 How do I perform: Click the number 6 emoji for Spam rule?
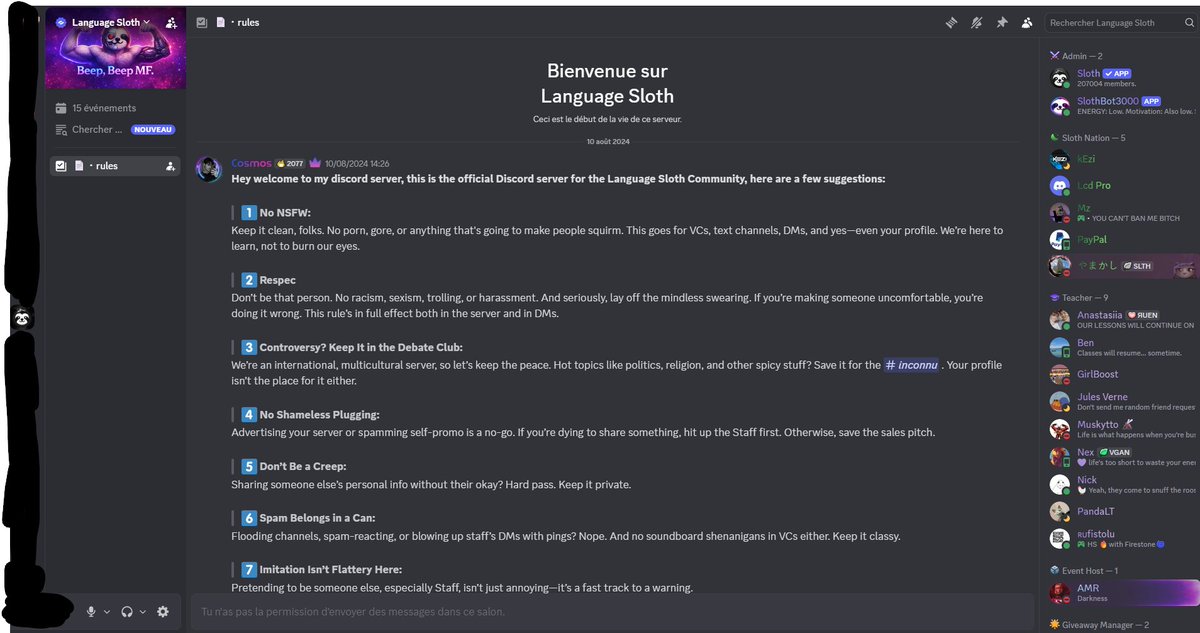tap(249, 518)
